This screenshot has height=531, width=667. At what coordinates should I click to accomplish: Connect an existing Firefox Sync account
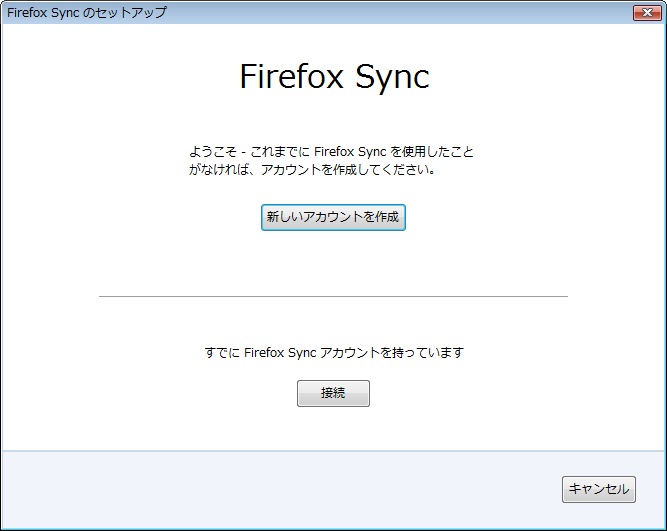click(x=333, y=393)
